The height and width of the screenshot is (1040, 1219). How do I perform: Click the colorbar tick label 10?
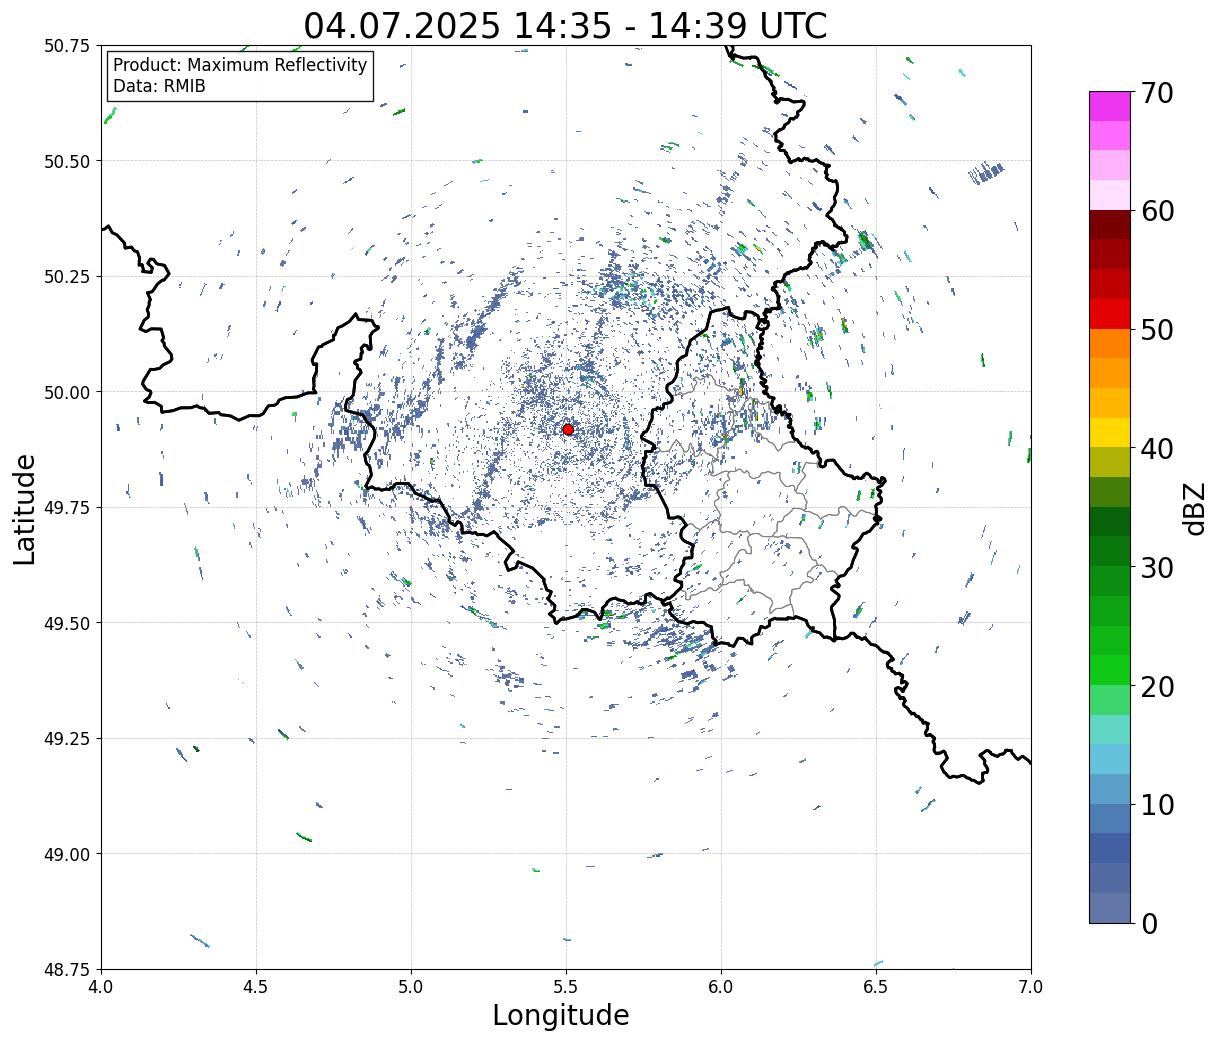coord(1156,804)
